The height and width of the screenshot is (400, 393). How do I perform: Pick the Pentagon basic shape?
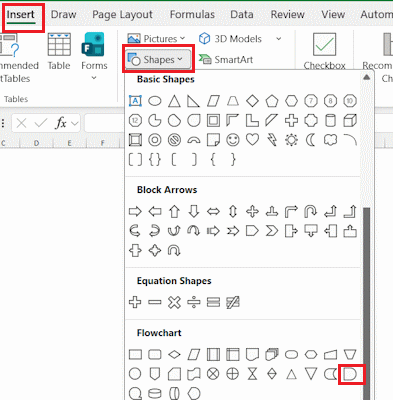pos(272,101)
